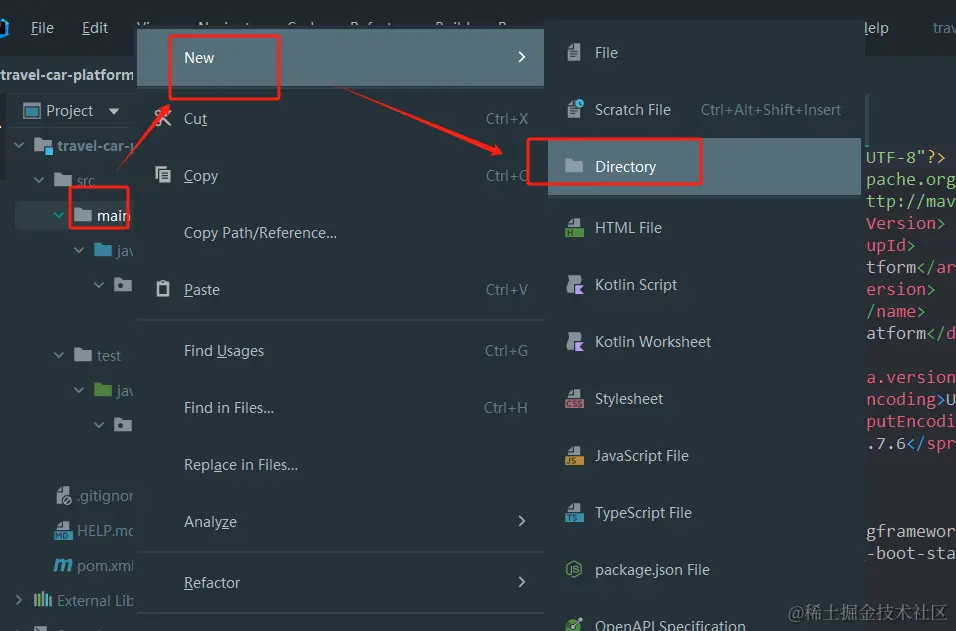Click the HTML File icon
The image size is (956, 631).
(x=574, y=227)
